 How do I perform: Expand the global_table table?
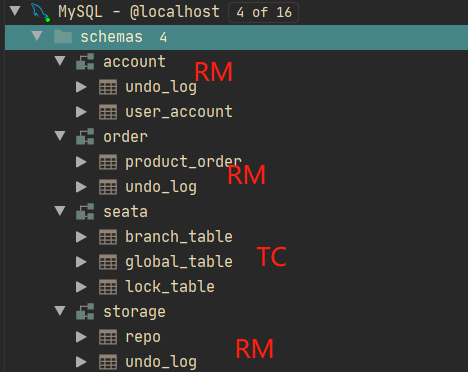pos(81,262)
